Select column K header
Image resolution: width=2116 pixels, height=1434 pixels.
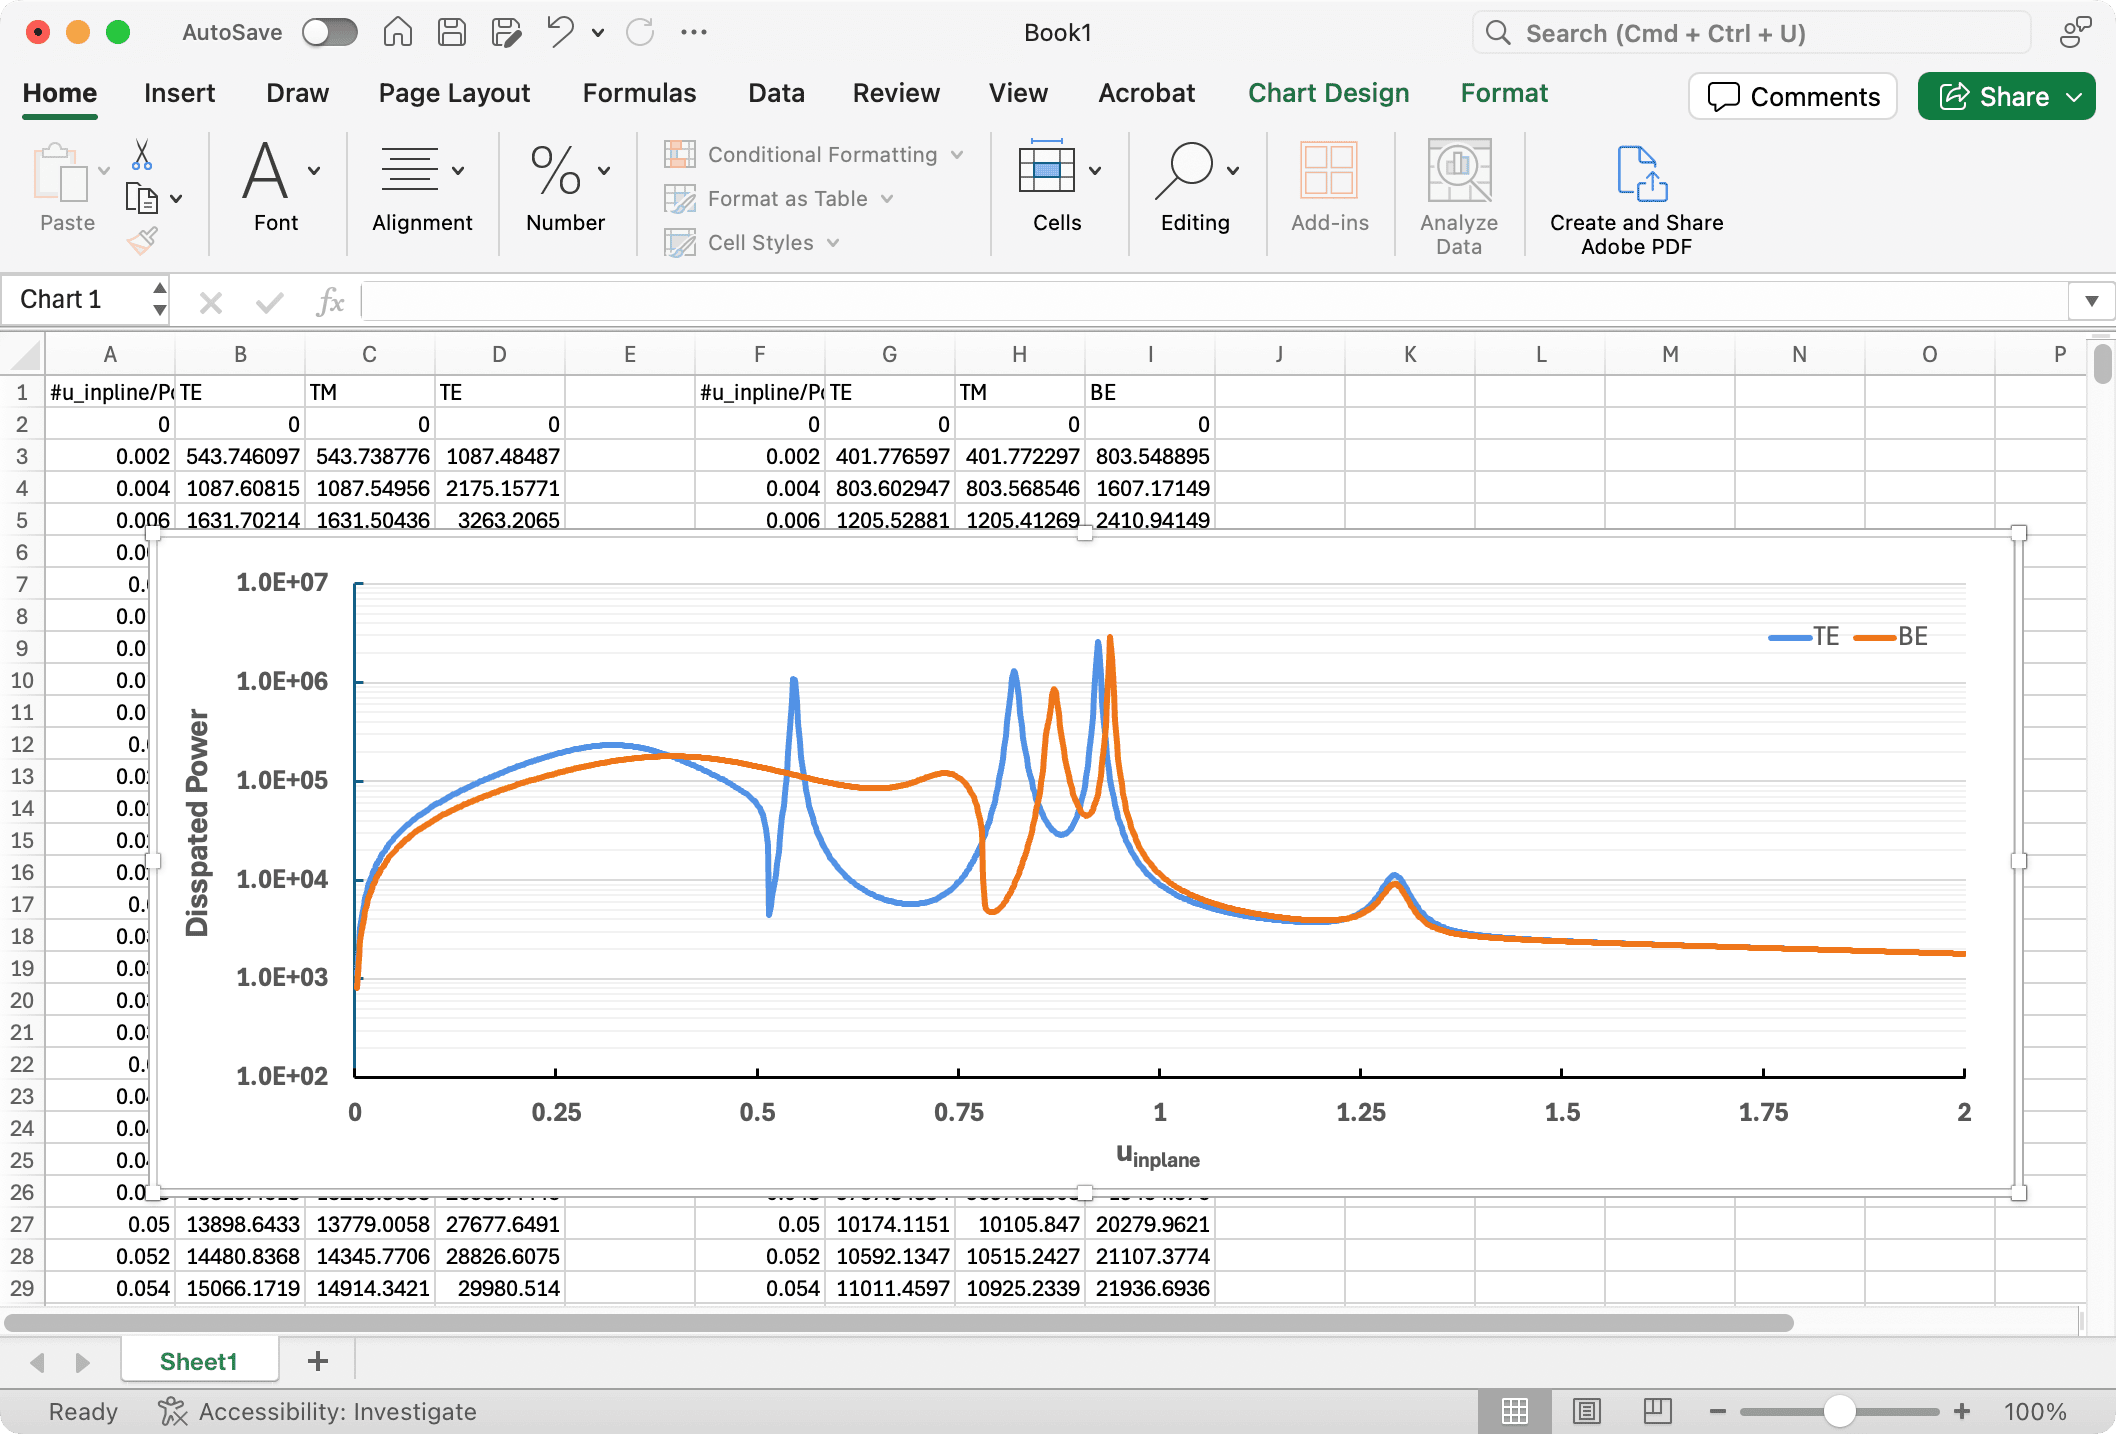click(1410, 354)
